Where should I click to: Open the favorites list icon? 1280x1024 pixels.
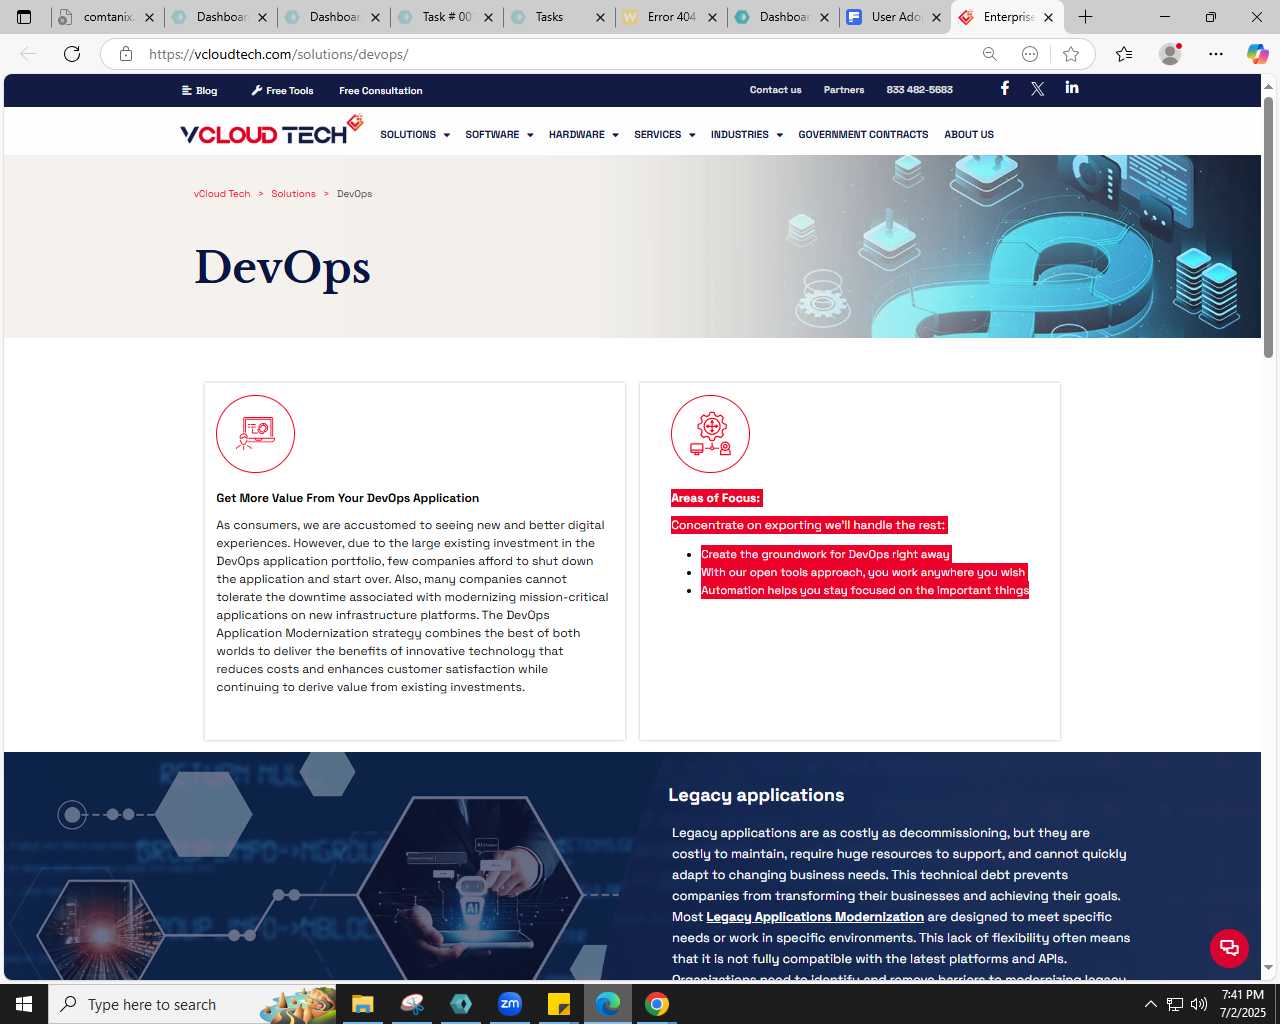point(1124,54)
